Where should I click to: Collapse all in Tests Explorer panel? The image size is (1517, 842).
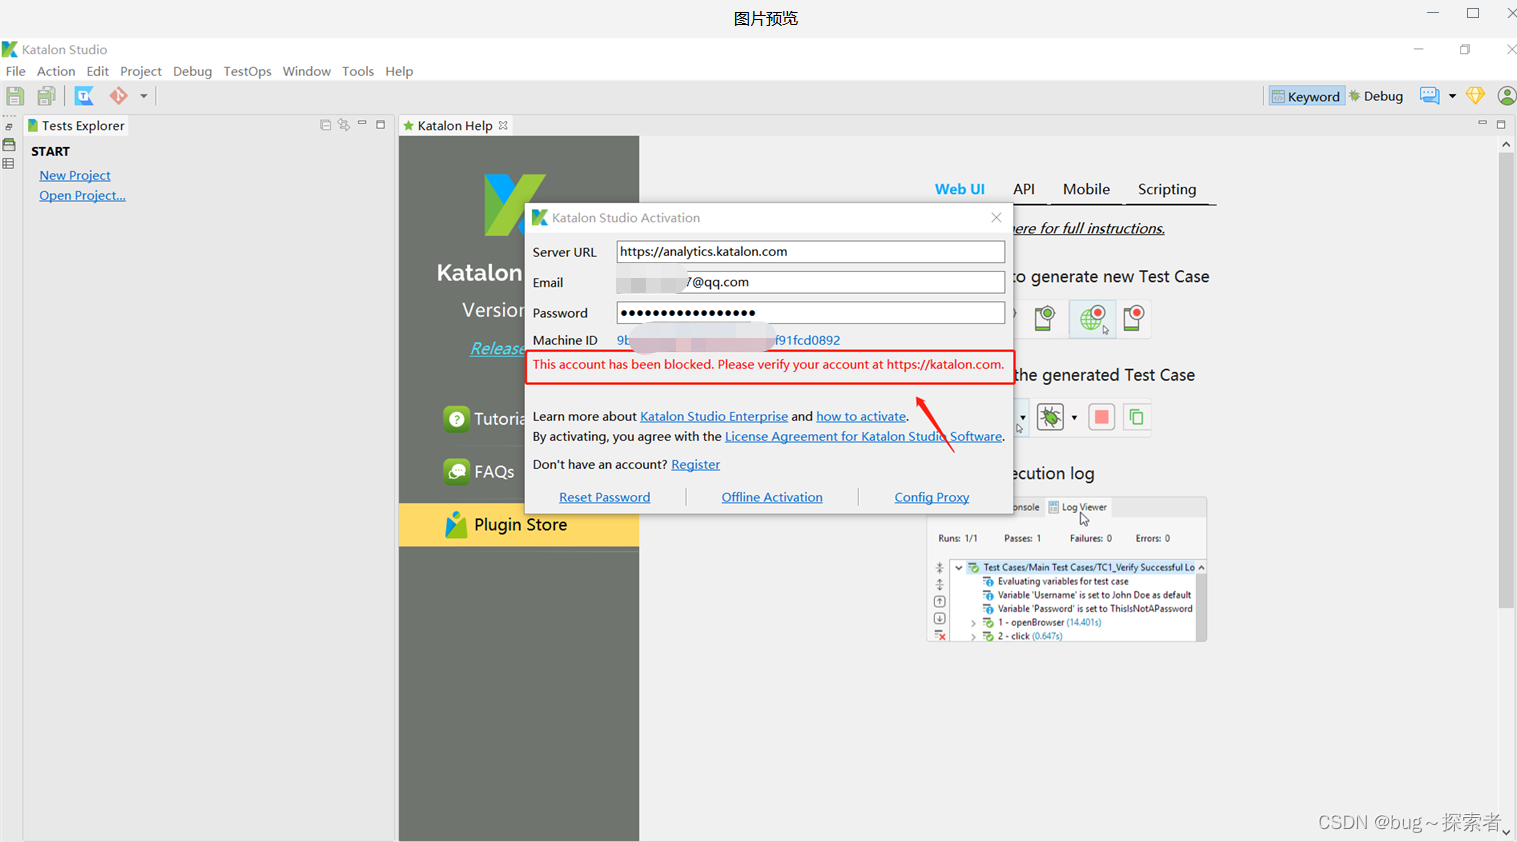pyautogui.click(x=325, y=125)
